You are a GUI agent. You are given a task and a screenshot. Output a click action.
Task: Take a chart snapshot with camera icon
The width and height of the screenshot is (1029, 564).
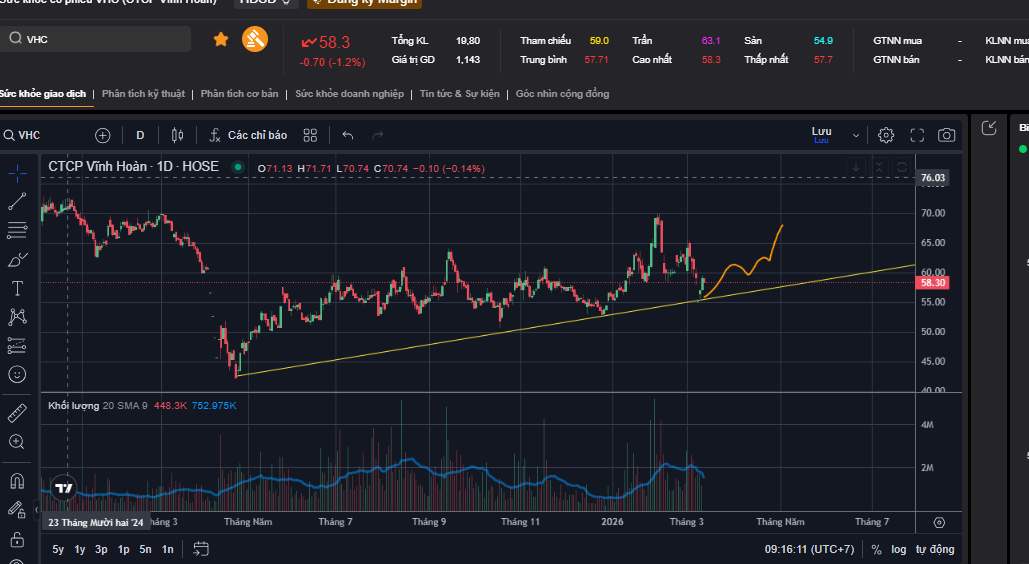[946, 135]
